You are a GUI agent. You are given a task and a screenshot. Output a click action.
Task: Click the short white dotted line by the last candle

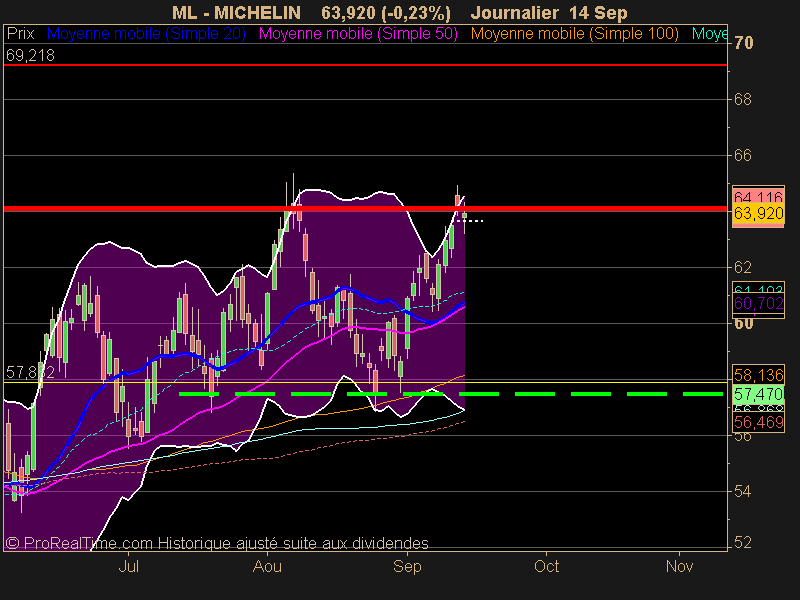click(470, 221)
